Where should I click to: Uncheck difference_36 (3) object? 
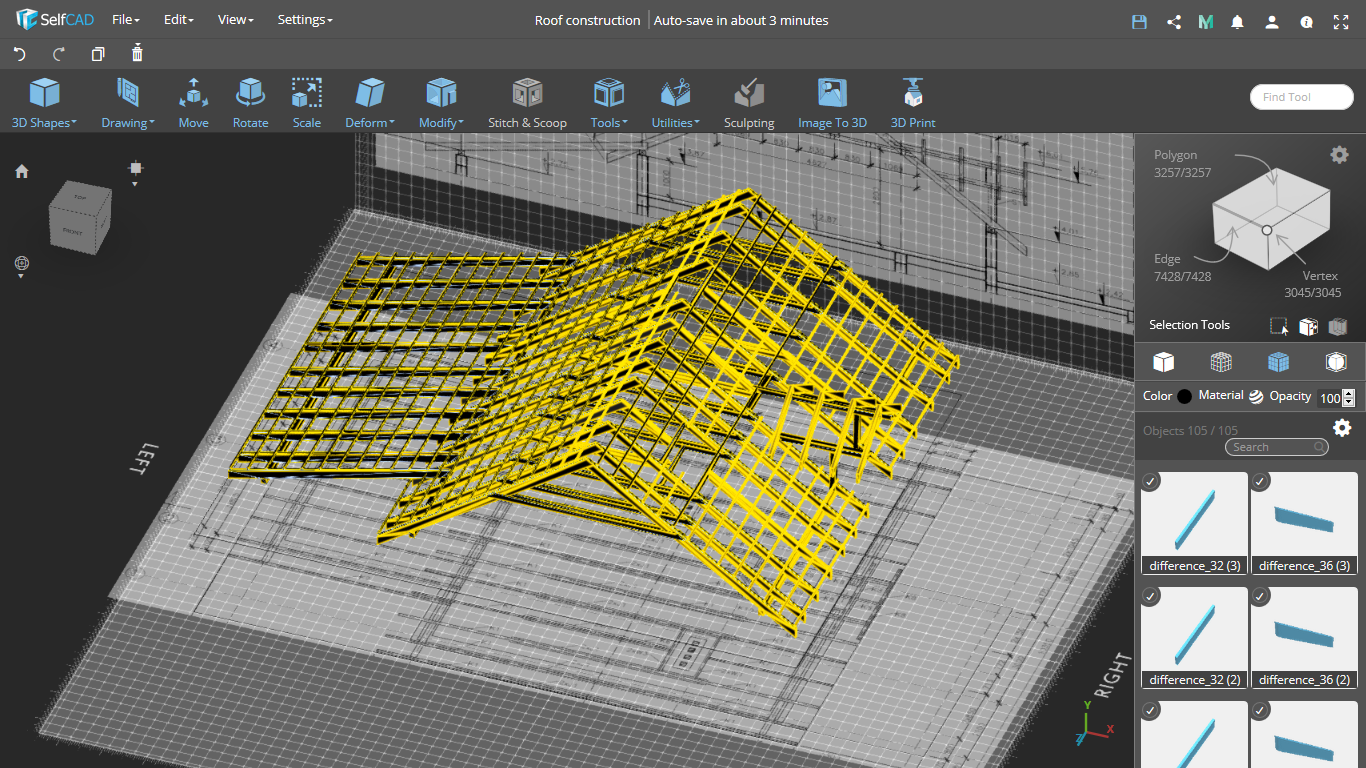pos(1260,482)
